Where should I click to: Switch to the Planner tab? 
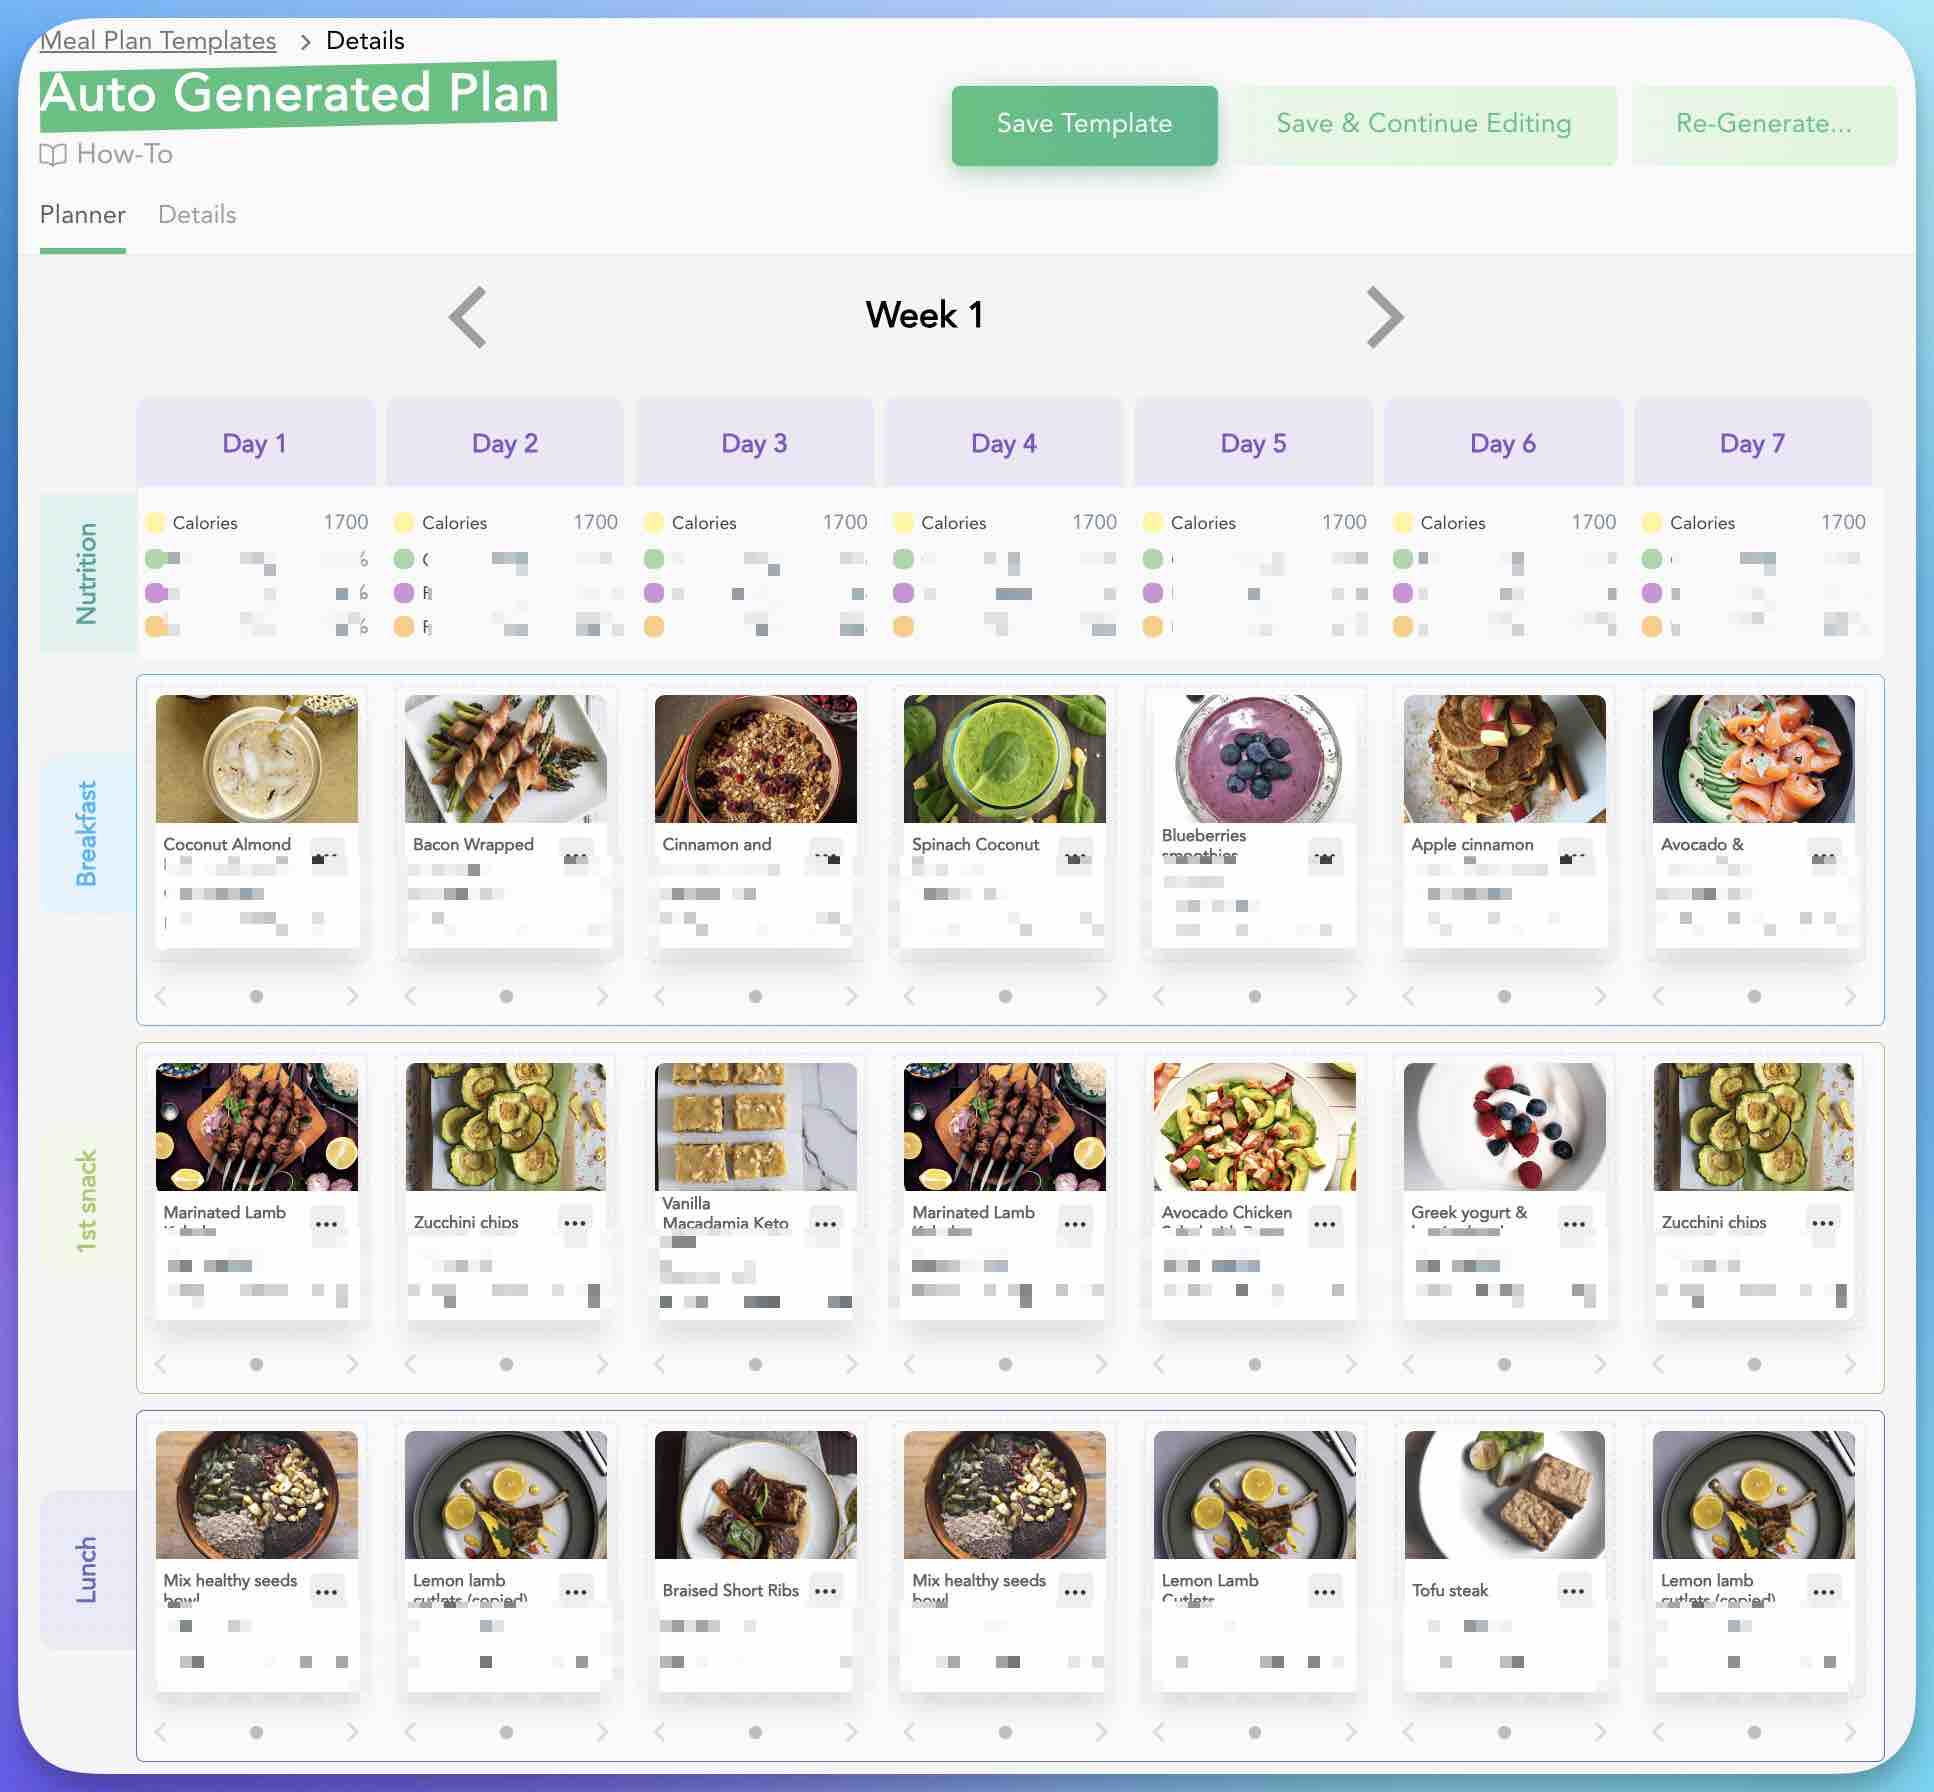coord(81,214)
